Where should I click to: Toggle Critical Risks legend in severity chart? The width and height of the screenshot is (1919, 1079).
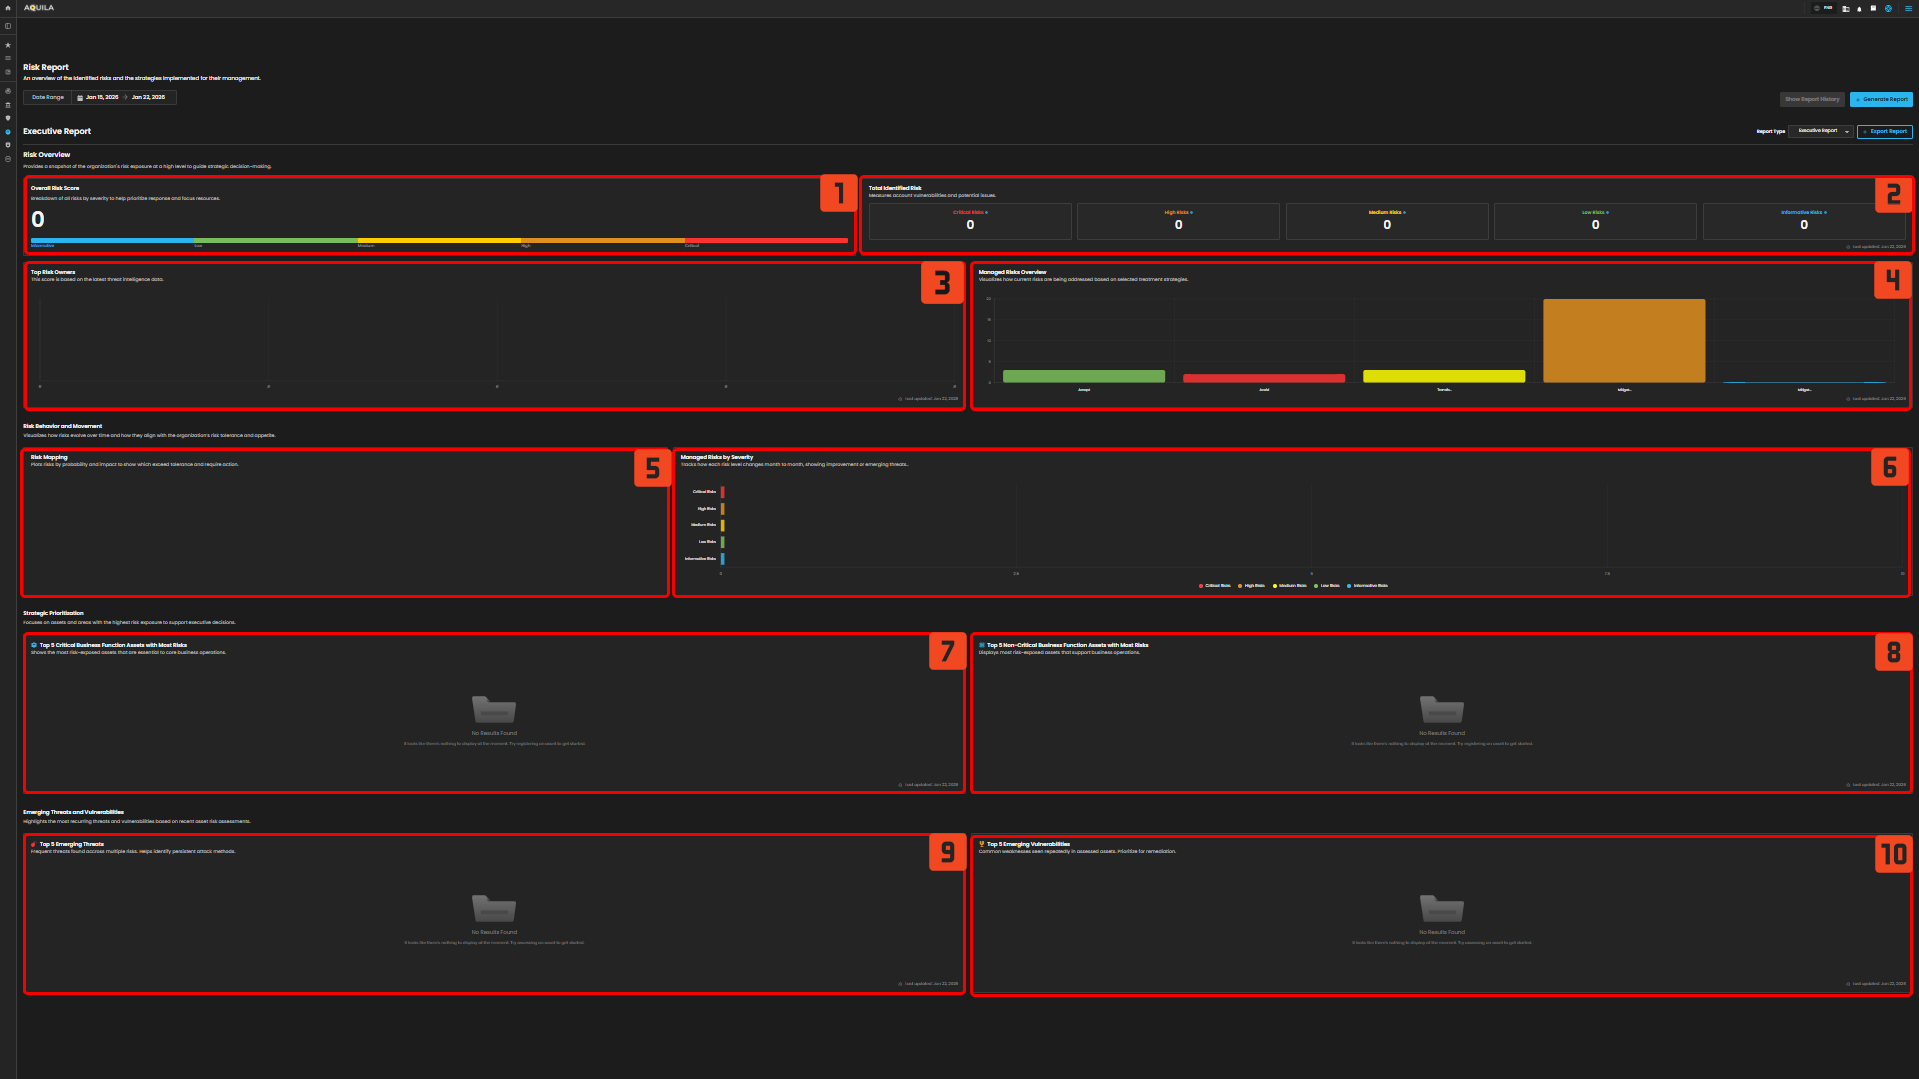1215,586
